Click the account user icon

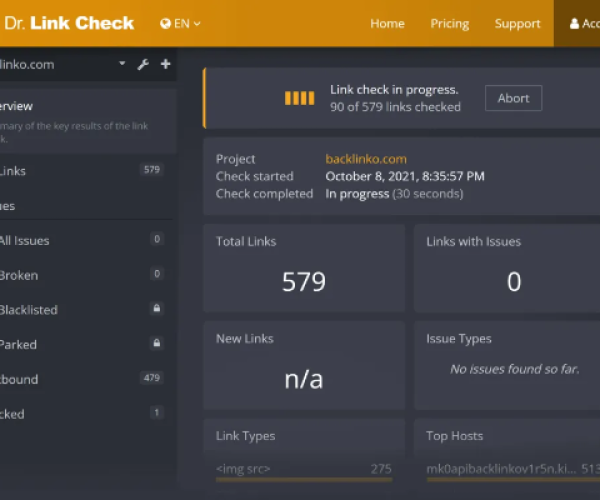coord(574,24)
